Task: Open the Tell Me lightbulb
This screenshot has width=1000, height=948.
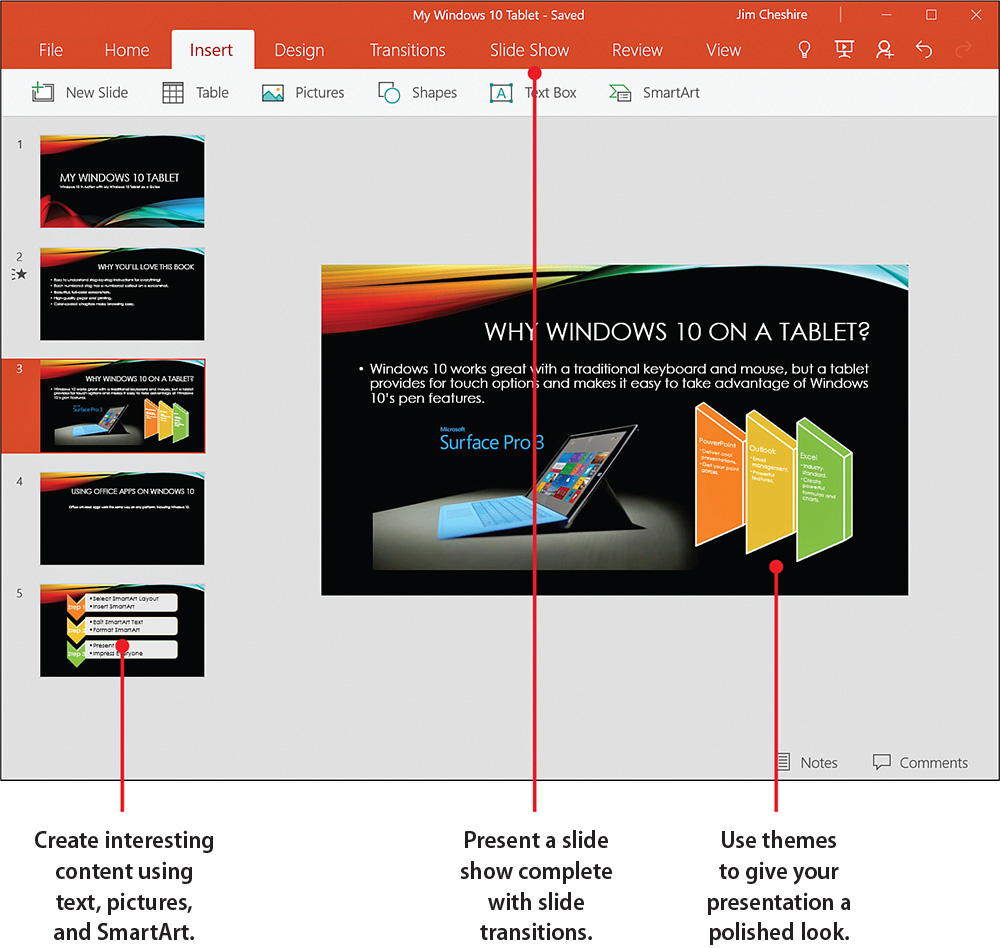Action: point(804,49)
